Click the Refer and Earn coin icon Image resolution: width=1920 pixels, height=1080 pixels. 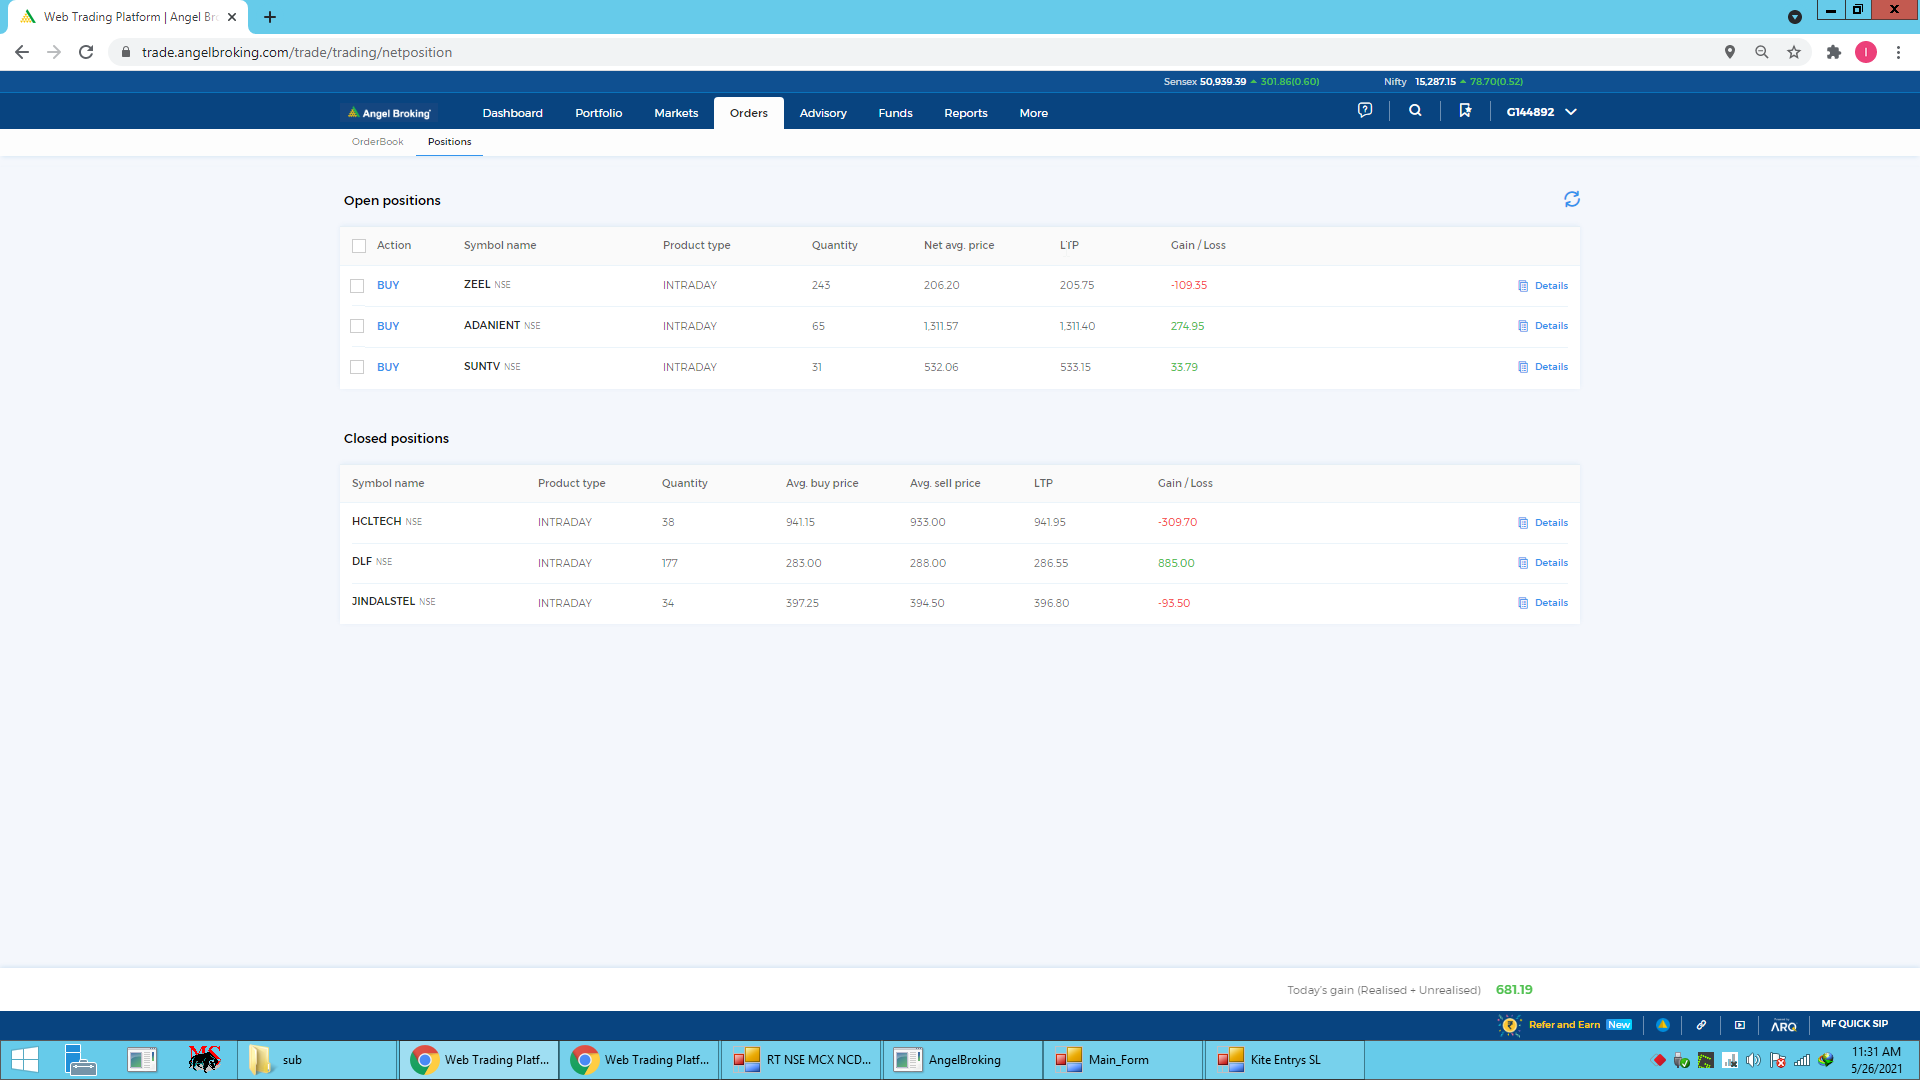click(1510, 1025)
